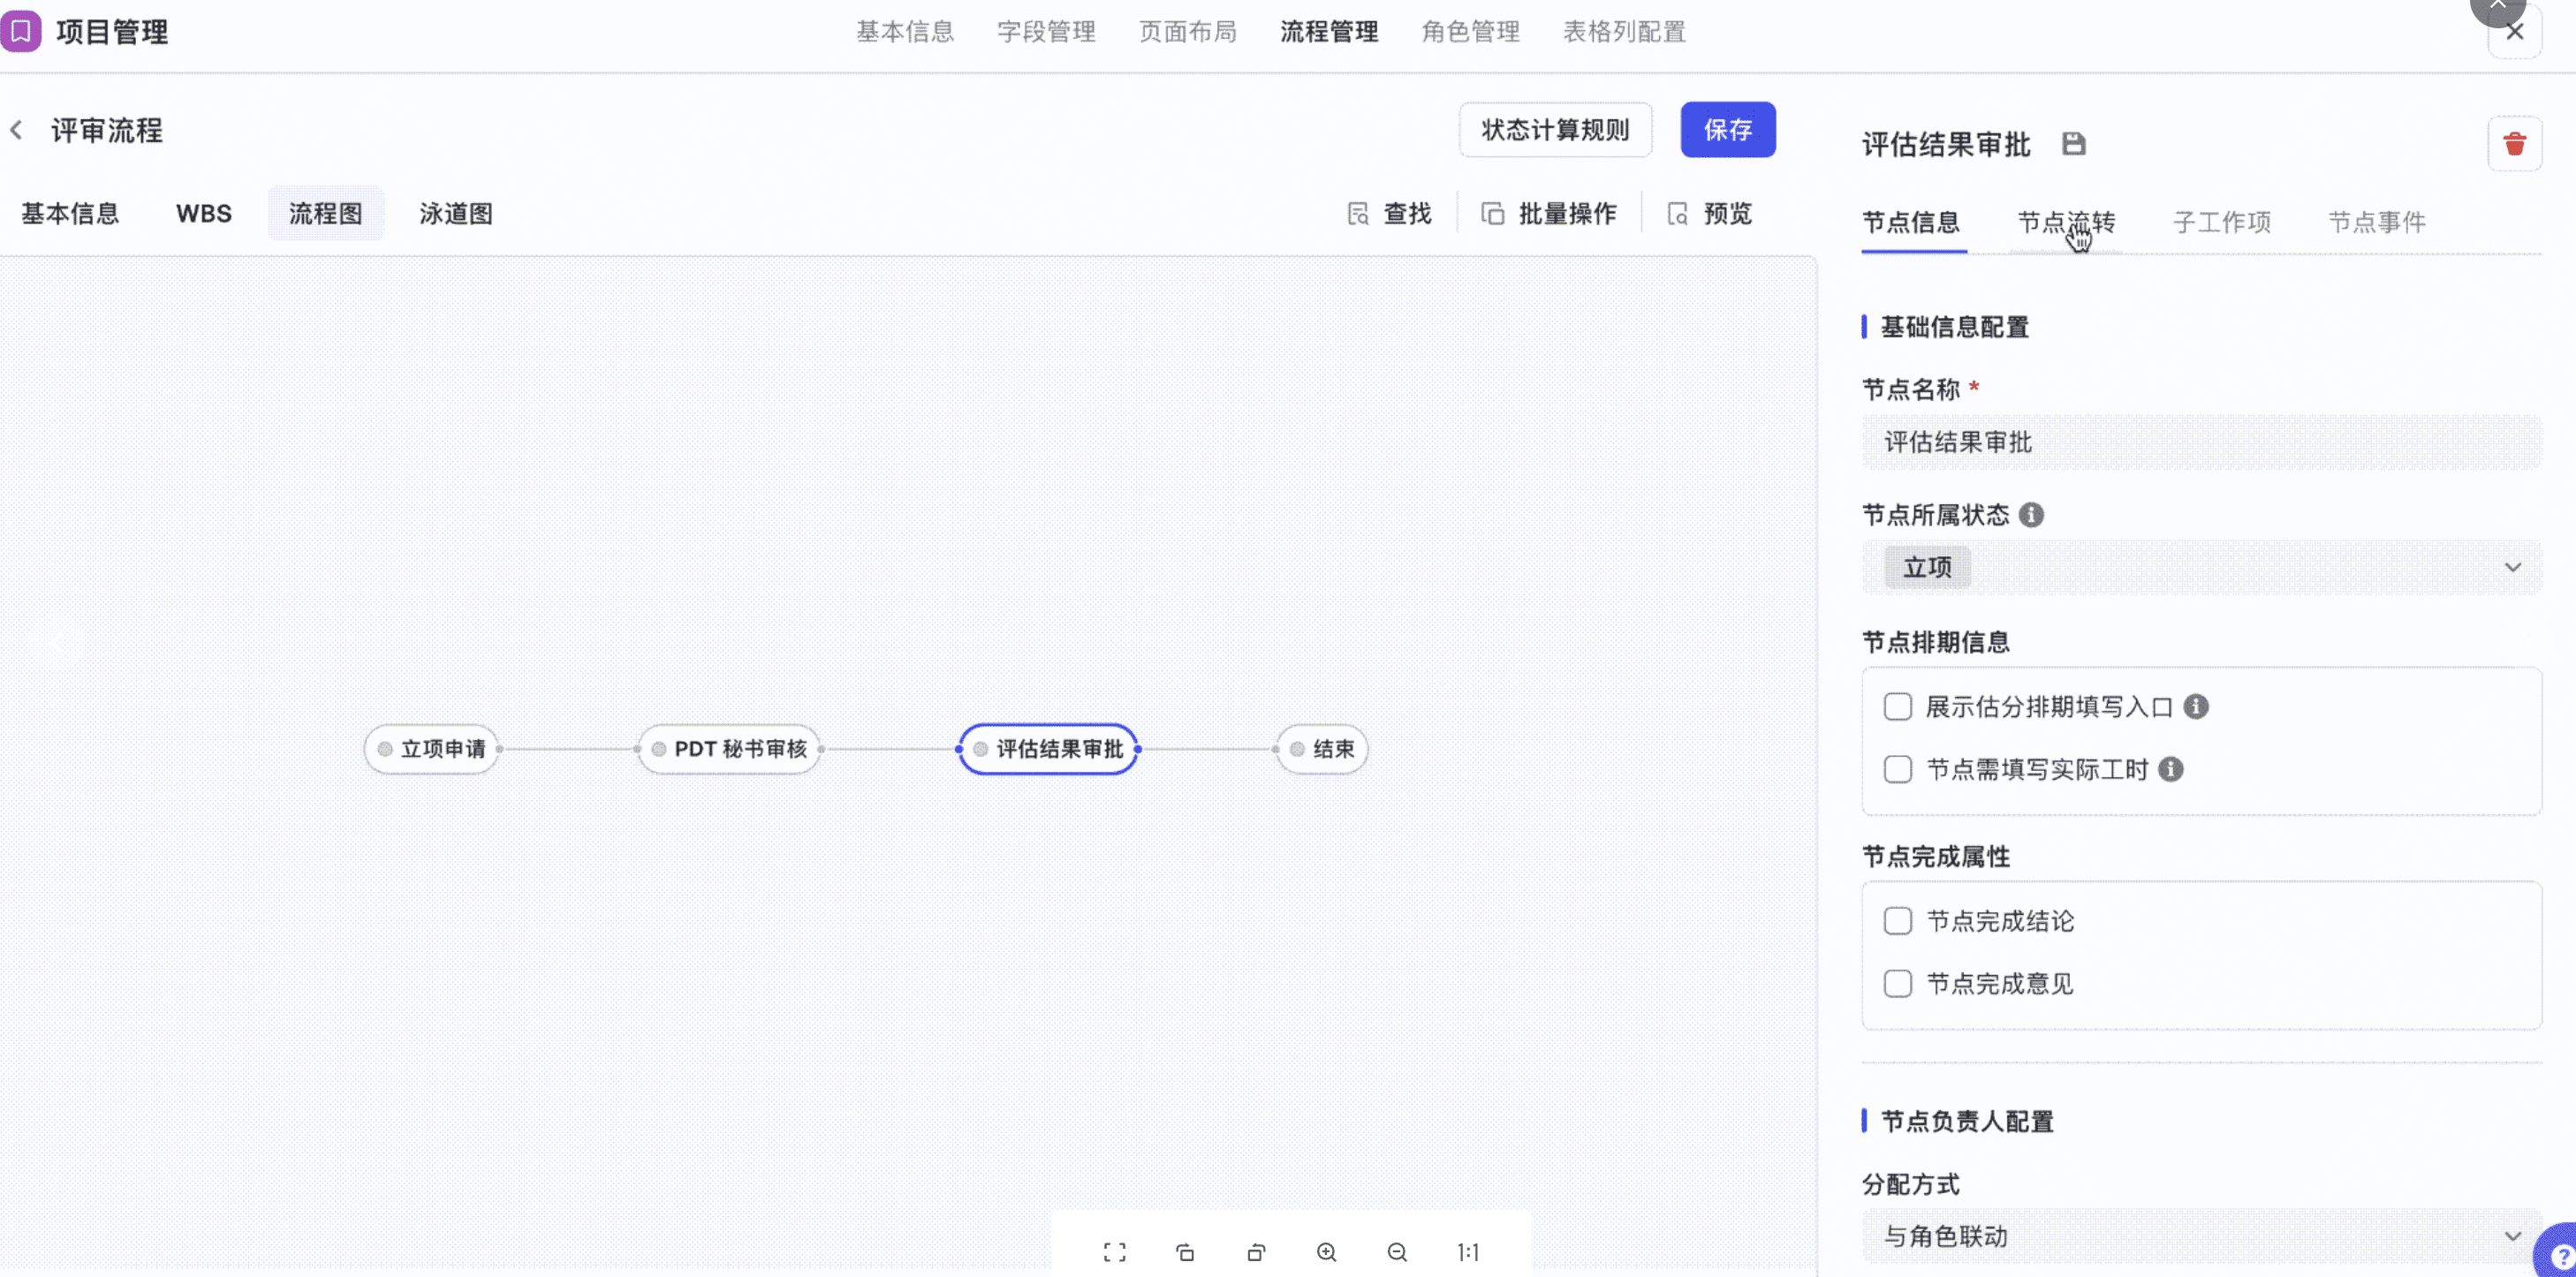Go back using the arrow beside 评审流程
The height and width of the screenshot is (1277, 2576).
16,130
